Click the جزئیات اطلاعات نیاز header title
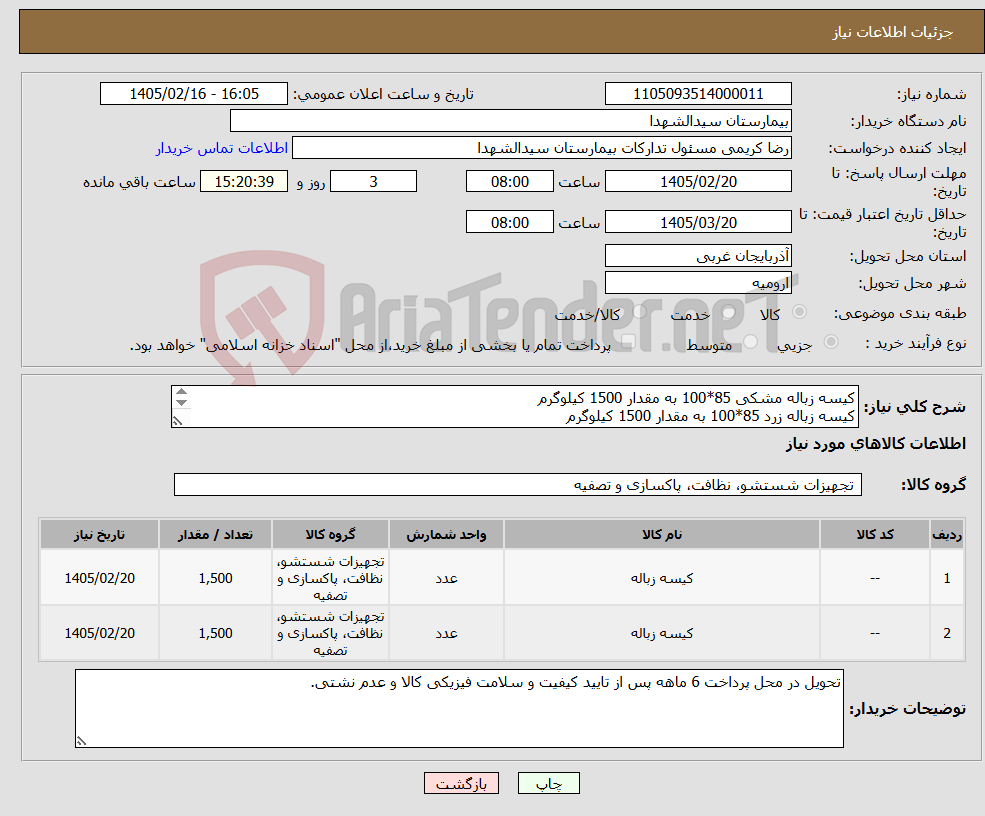 coord(893,32)
